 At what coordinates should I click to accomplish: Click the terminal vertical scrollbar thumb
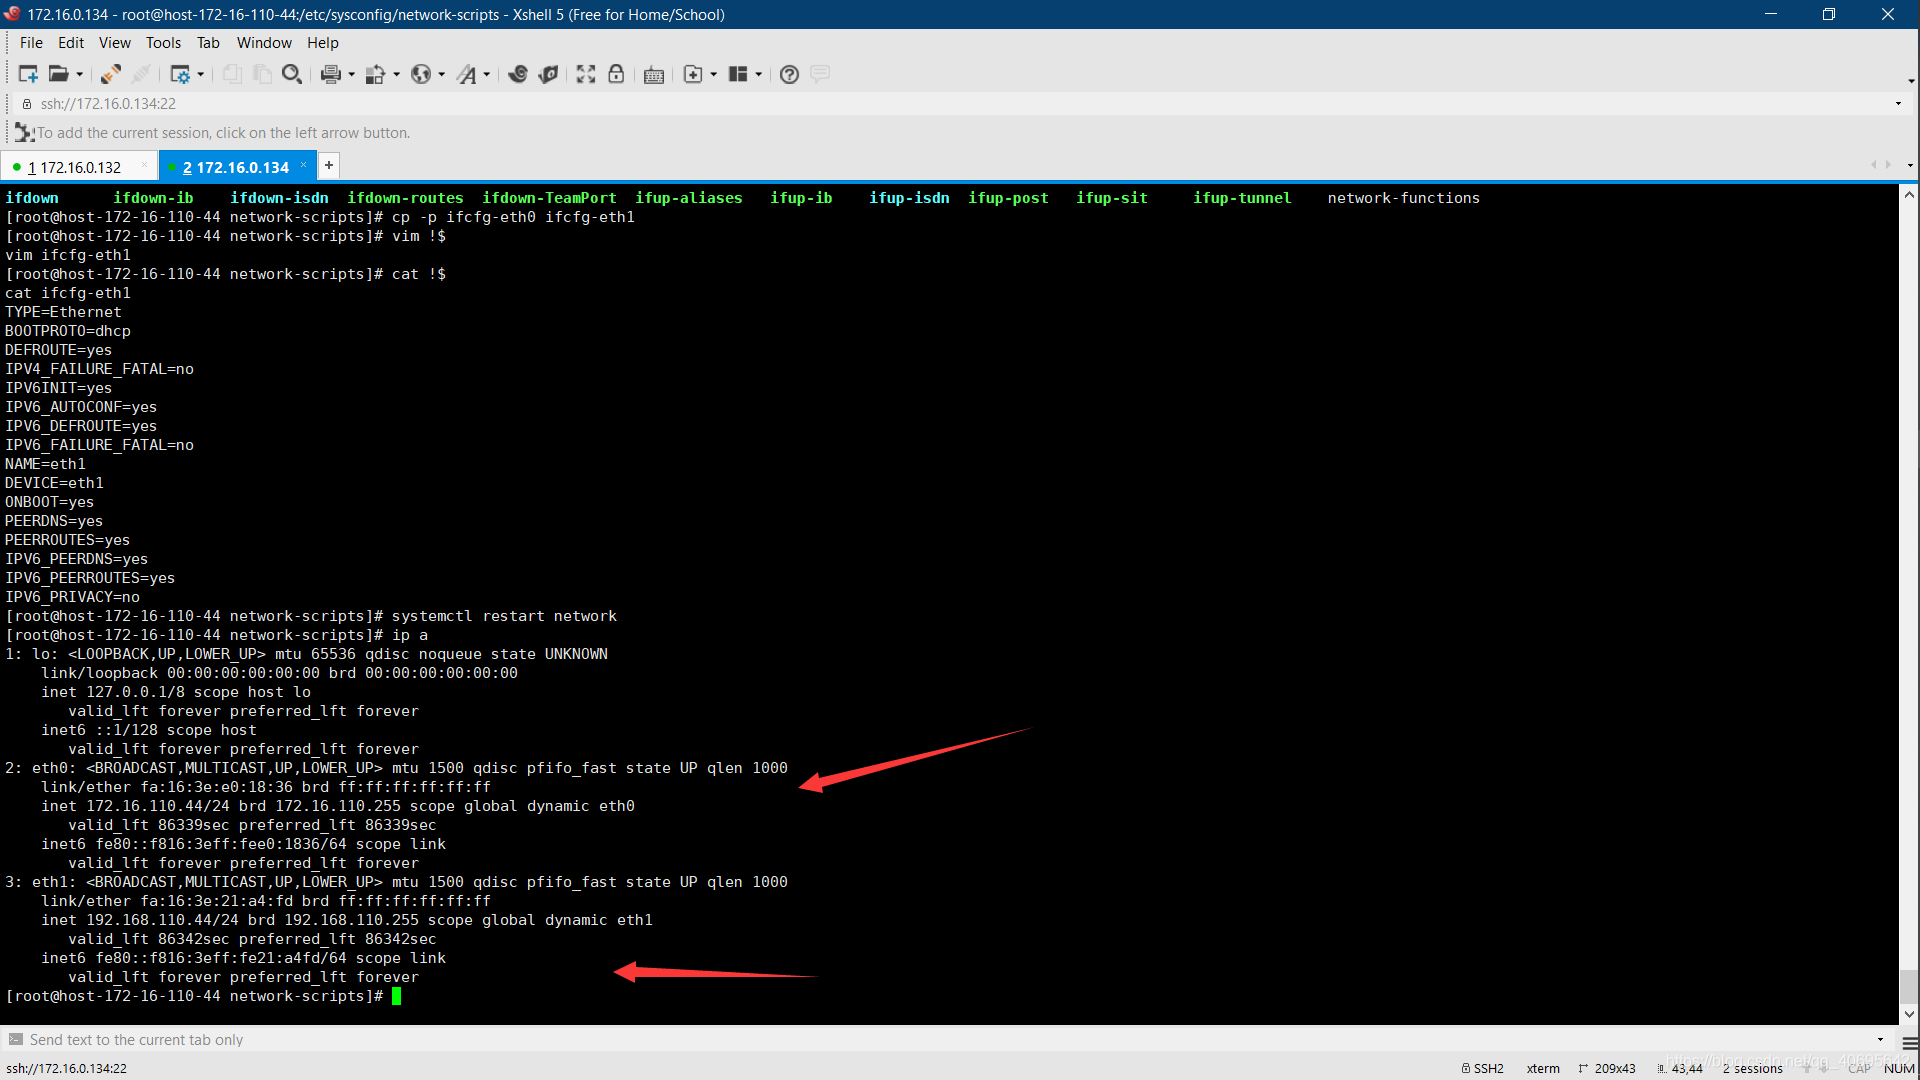click(x=1909, y=986)
